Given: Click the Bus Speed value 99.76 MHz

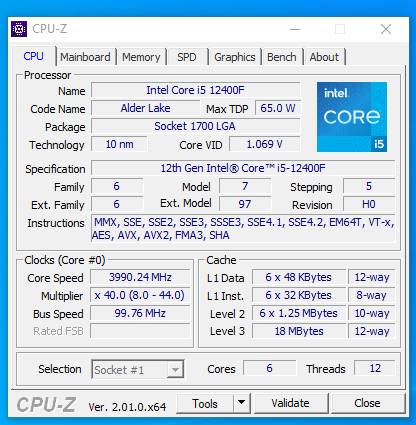Looking at the screenshot, I should (x=140, y=313).
